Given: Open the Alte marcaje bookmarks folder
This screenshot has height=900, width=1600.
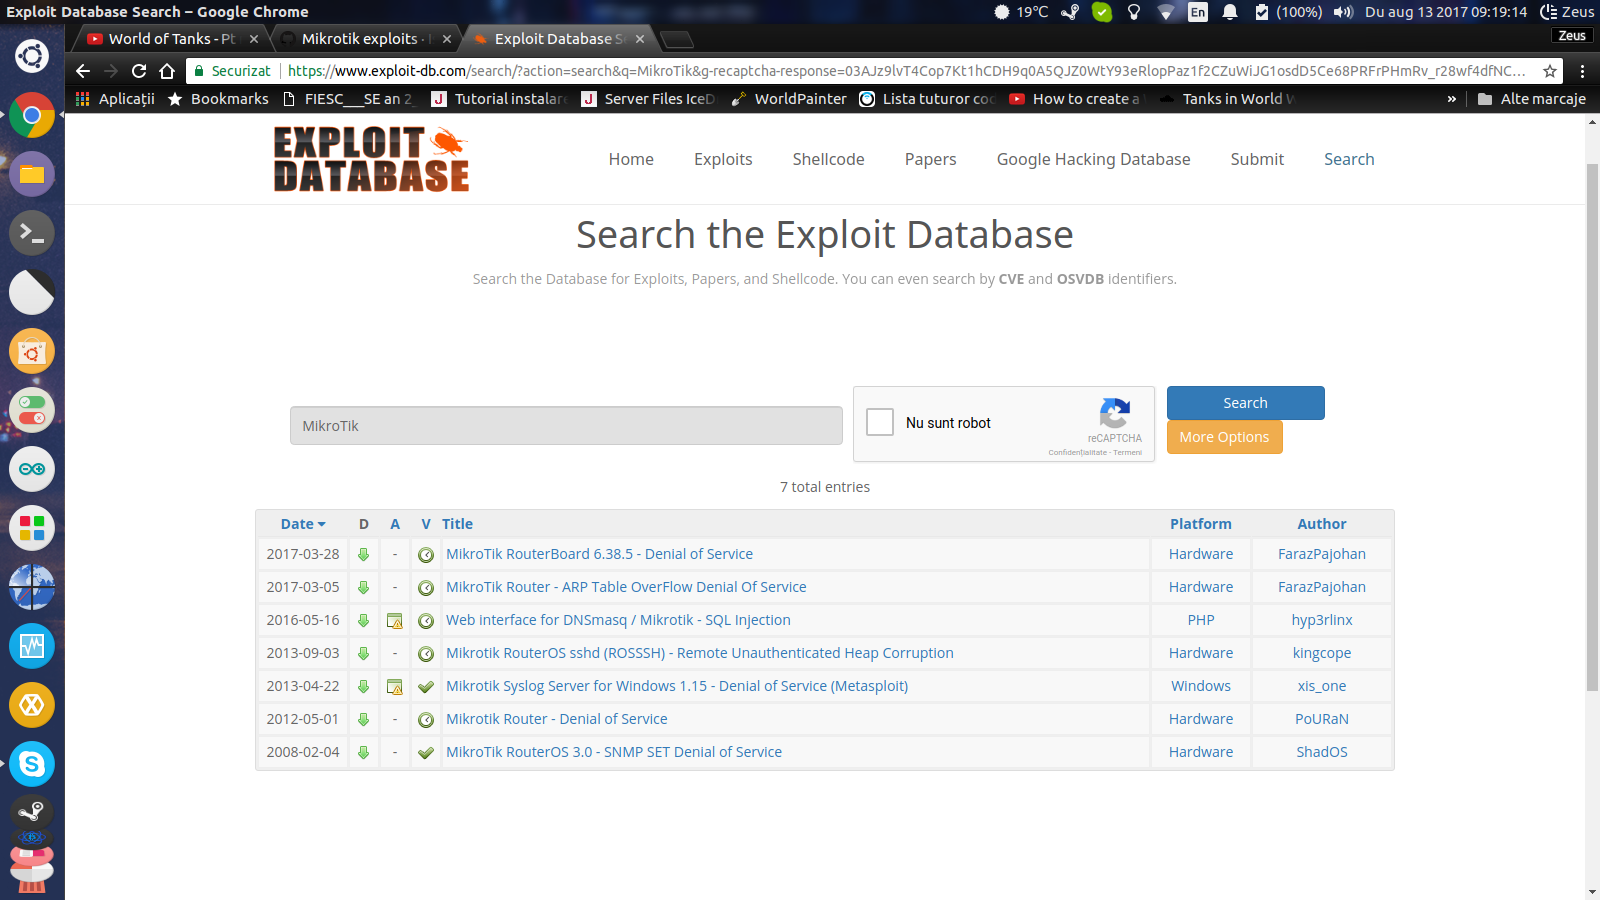Looking at the screenshot, I should (1532, 99).
